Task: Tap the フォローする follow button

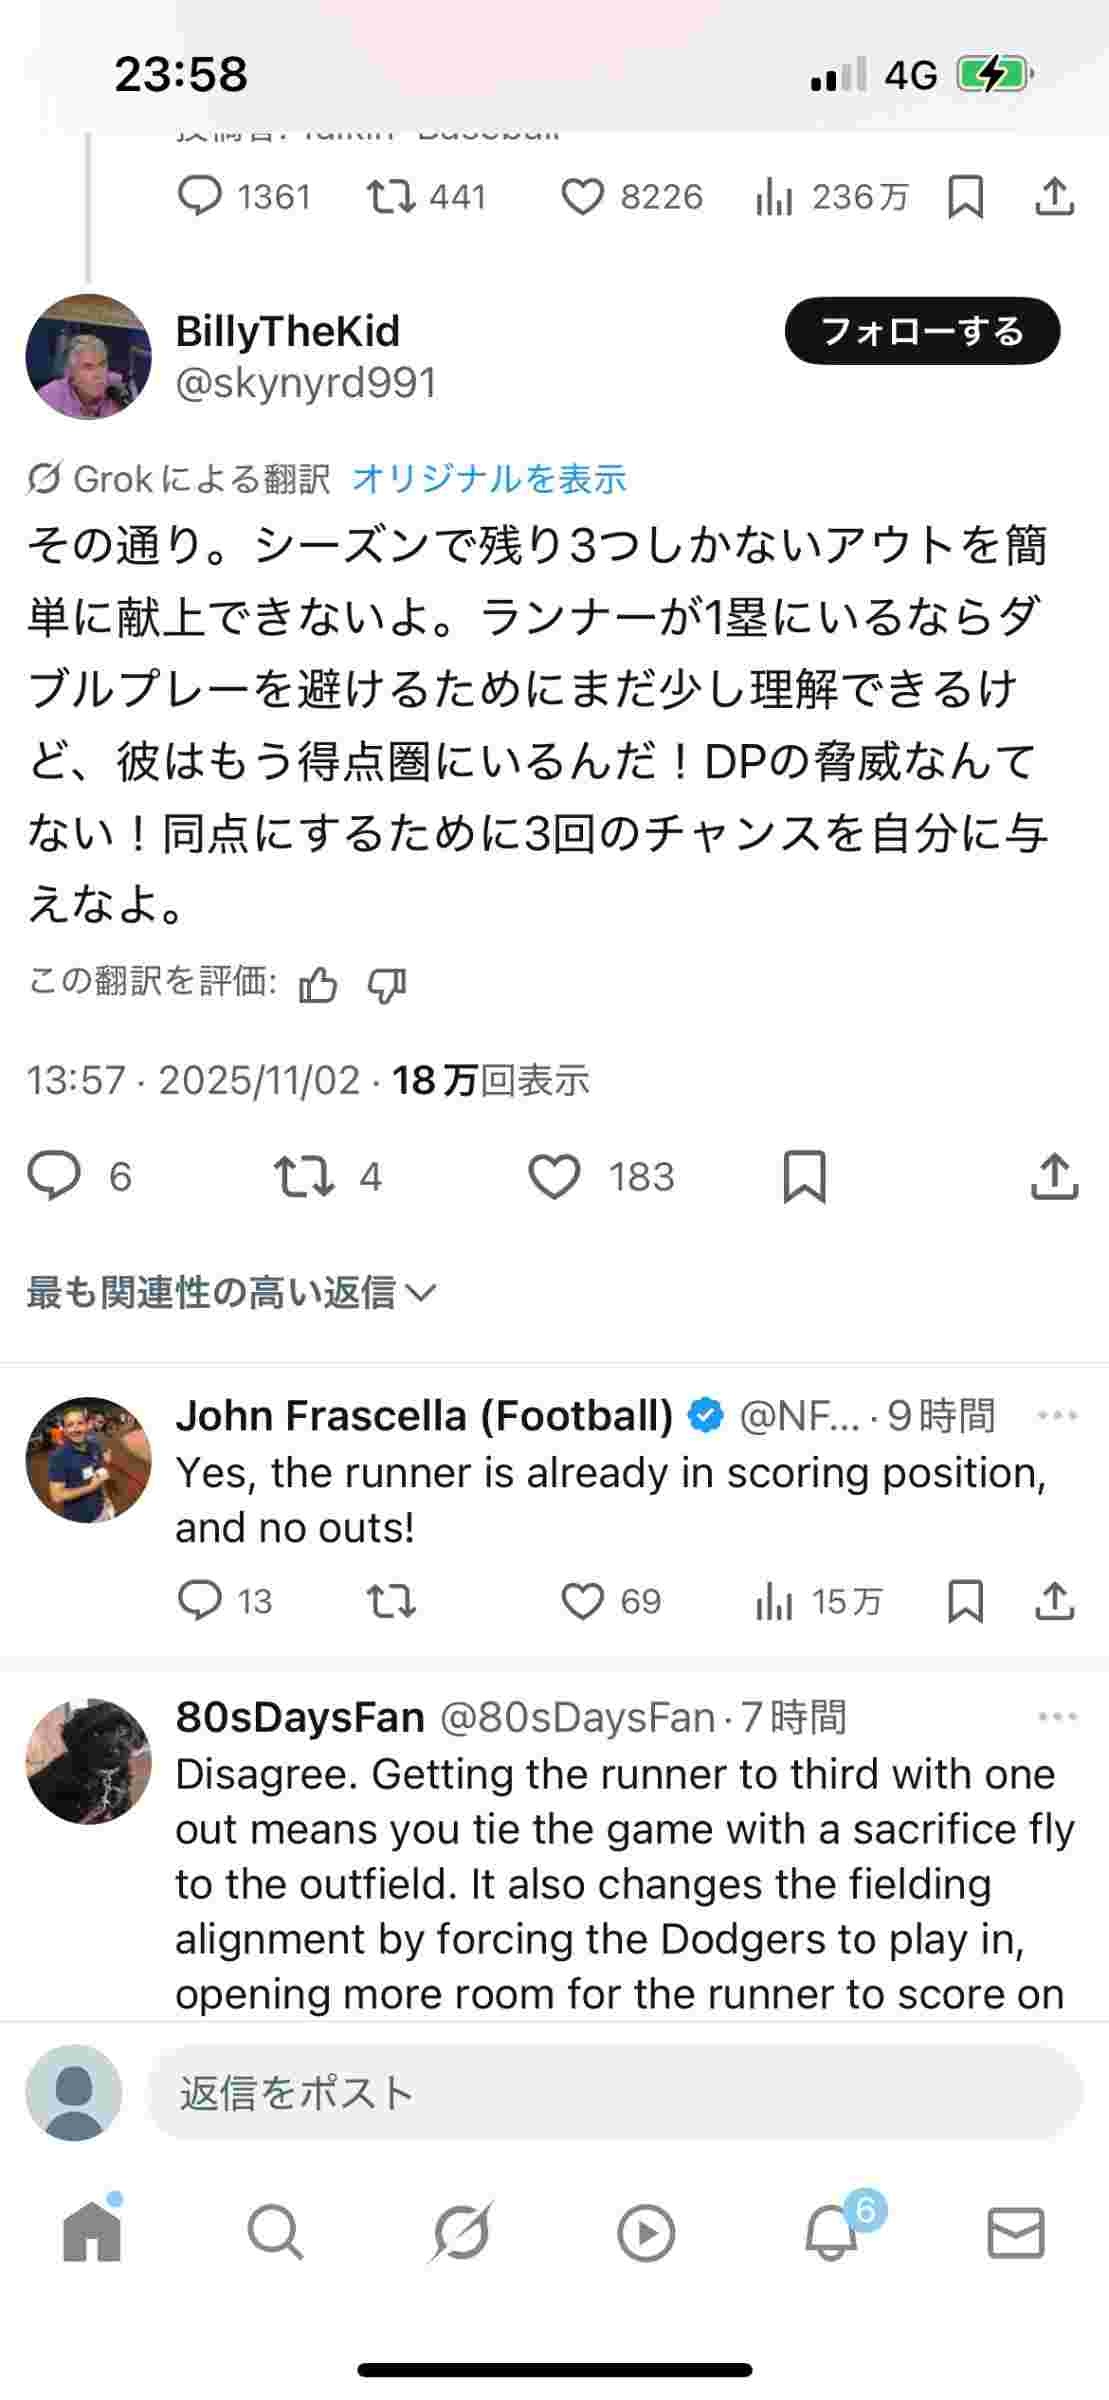Action: click(922, 331)
